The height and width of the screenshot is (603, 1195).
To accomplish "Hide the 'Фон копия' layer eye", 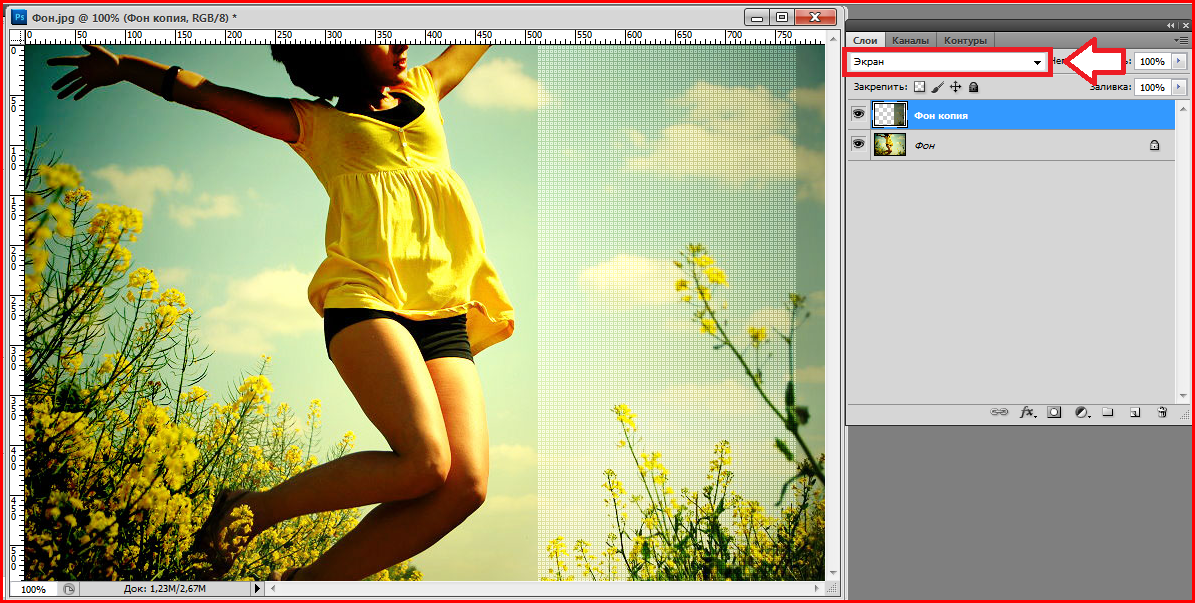I will (x=859, y=114).
